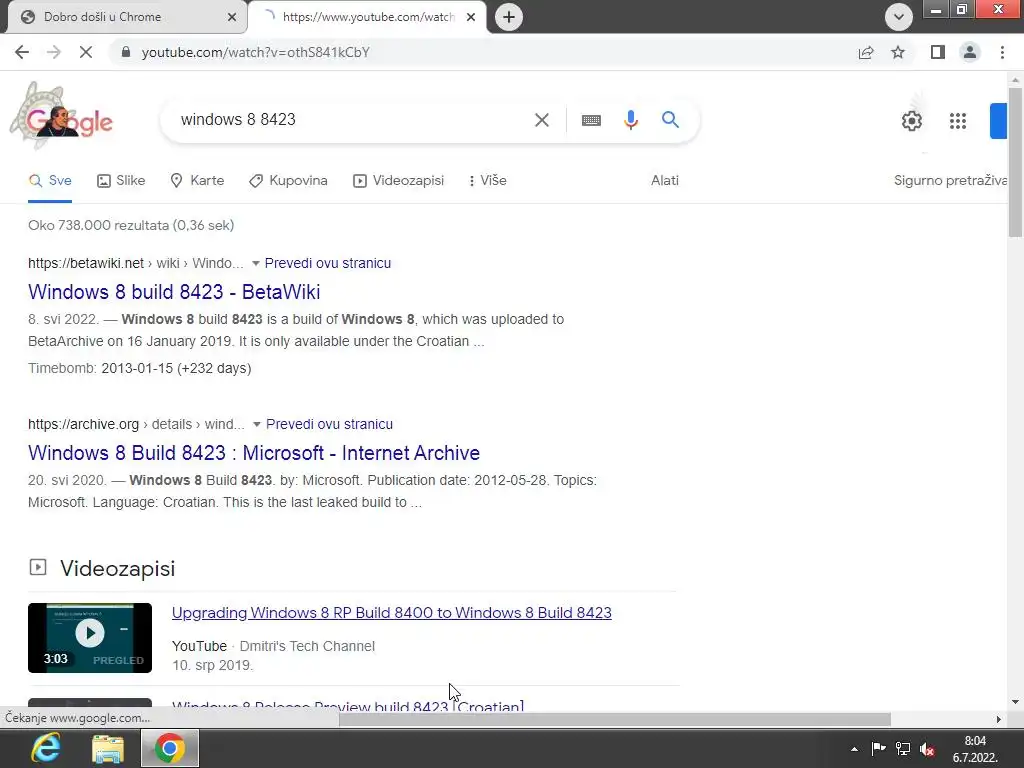Click the horizontal scrollbar thumb

pos(615,719)
